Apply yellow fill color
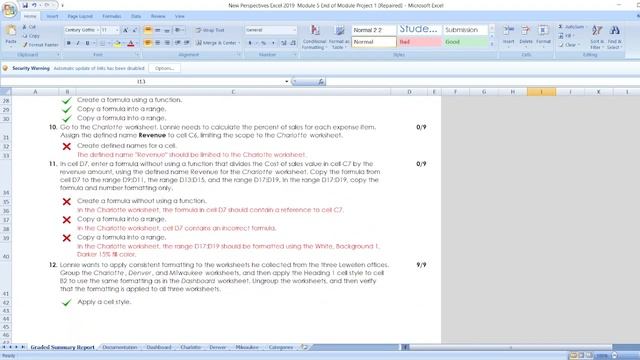640x360 pixels. tap(118, 43)
